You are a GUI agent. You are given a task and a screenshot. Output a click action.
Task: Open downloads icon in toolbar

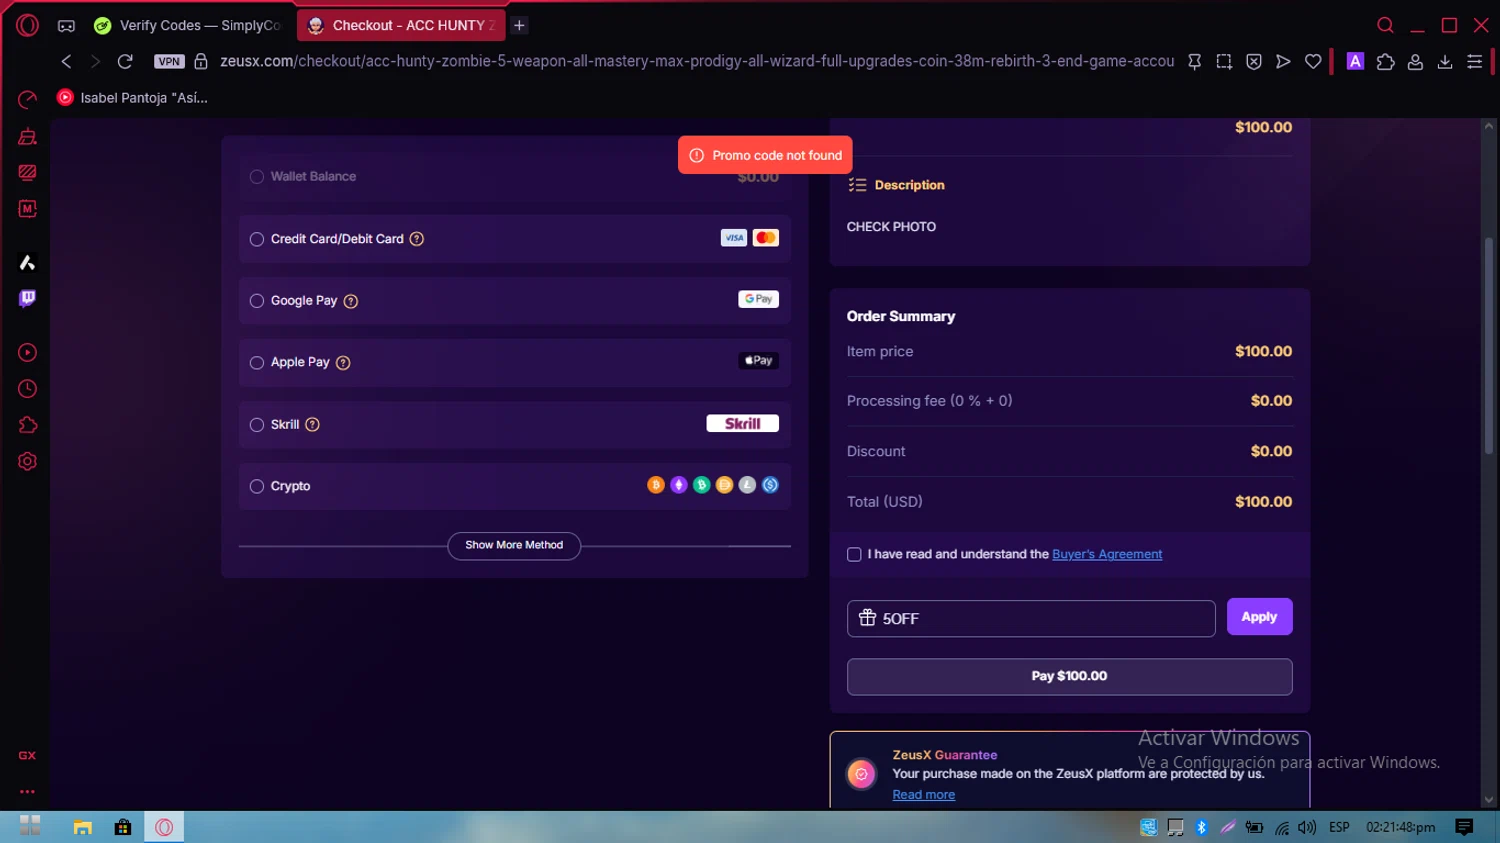[1445, 61]
